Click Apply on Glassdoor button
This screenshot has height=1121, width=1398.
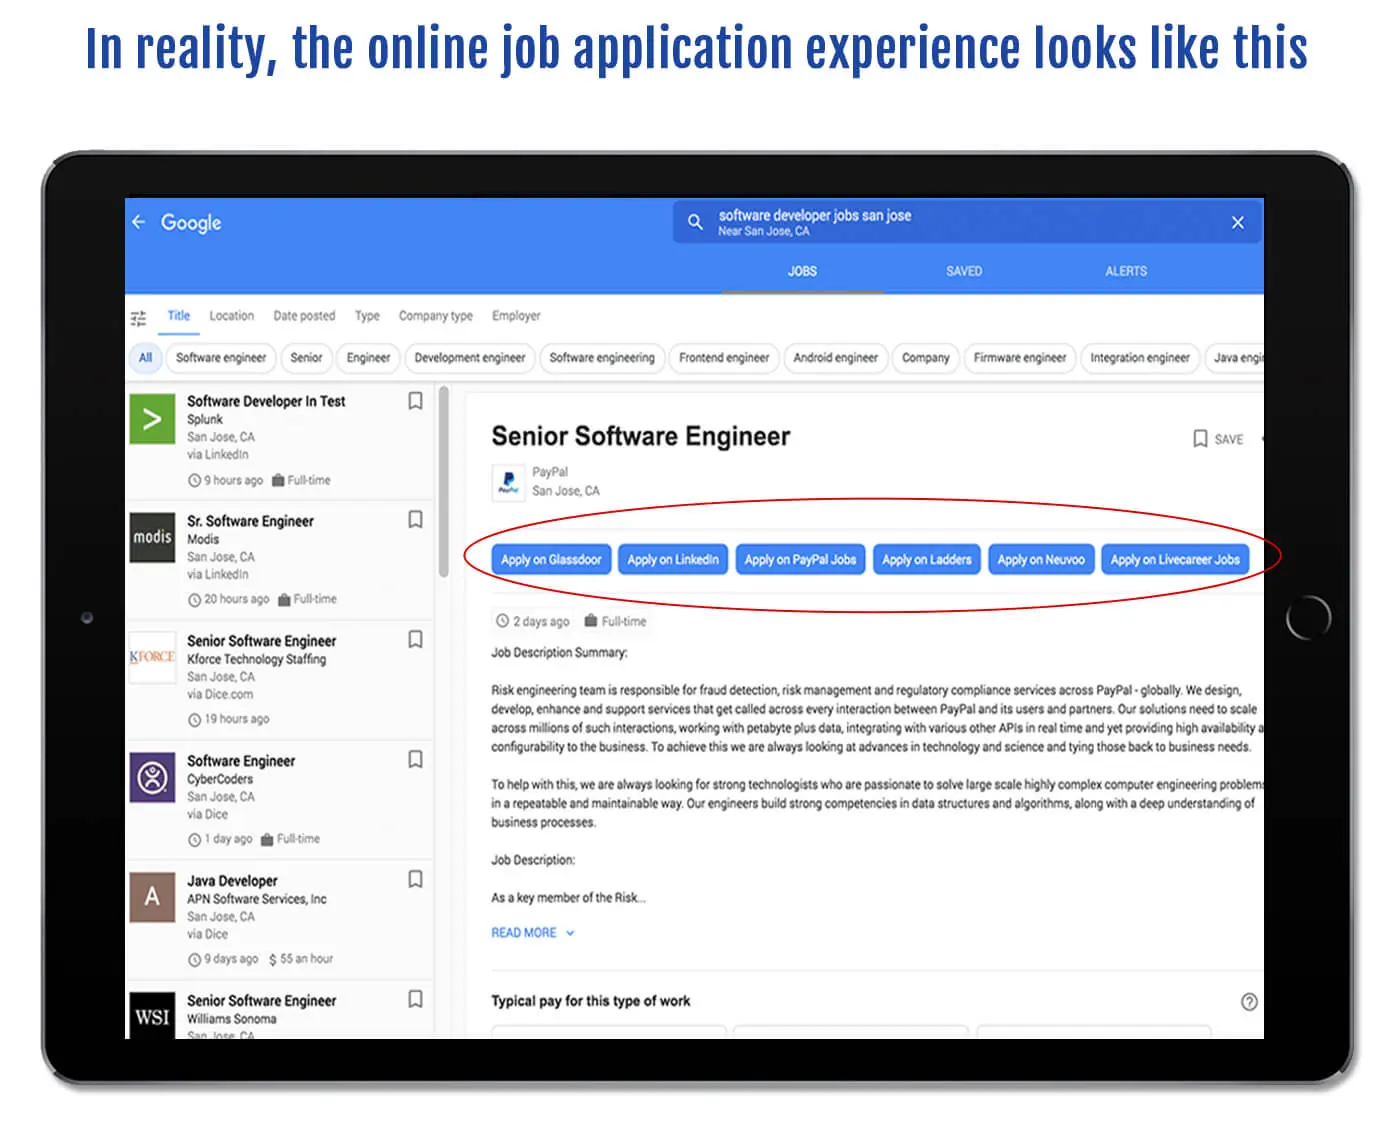click(x=551, y=560)
